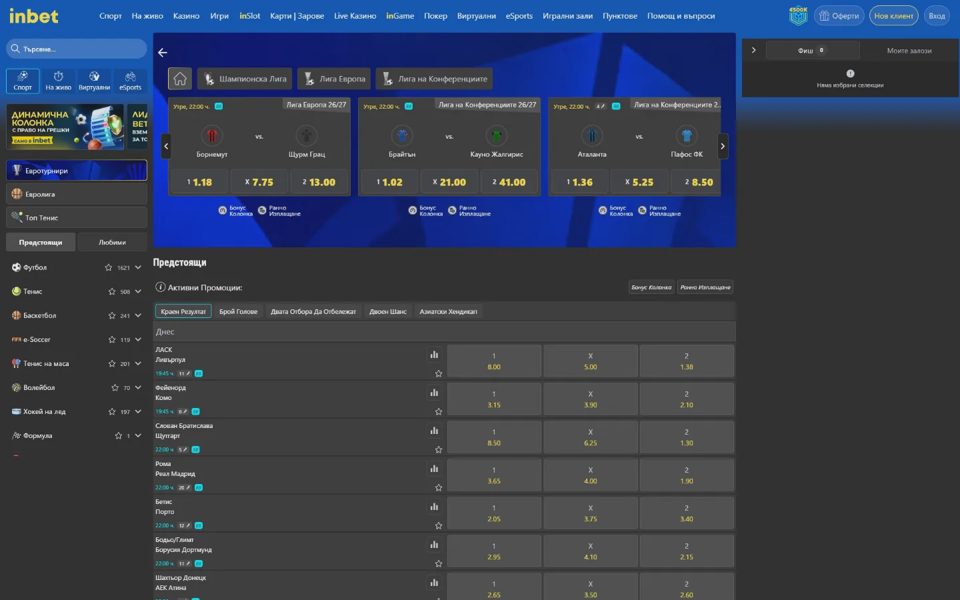Expand the Формула sport list
The width and height of the screenshot is (960, 600).
coord(138,435)
